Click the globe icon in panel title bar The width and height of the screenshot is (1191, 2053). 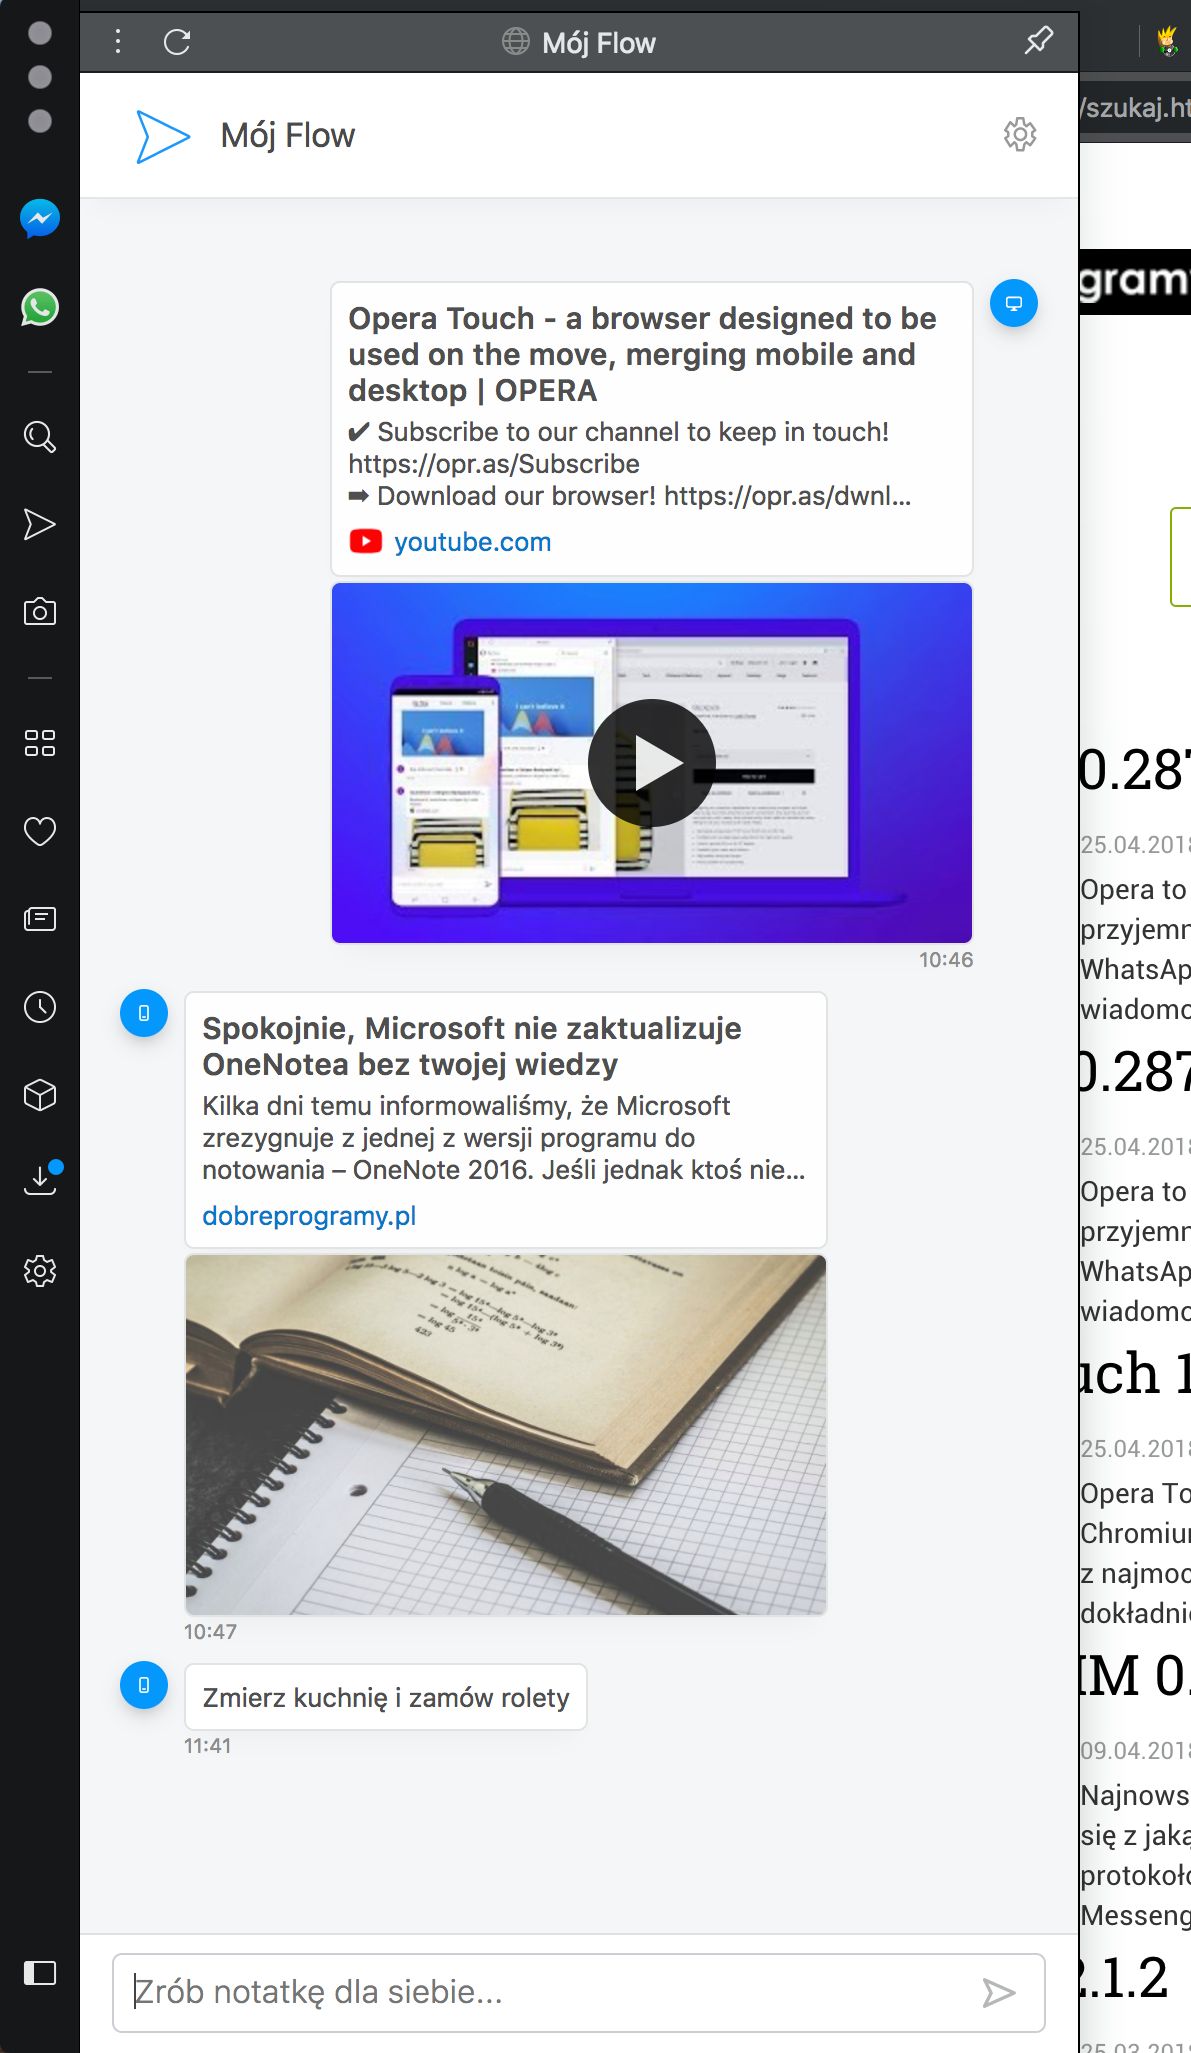[516, 41]
